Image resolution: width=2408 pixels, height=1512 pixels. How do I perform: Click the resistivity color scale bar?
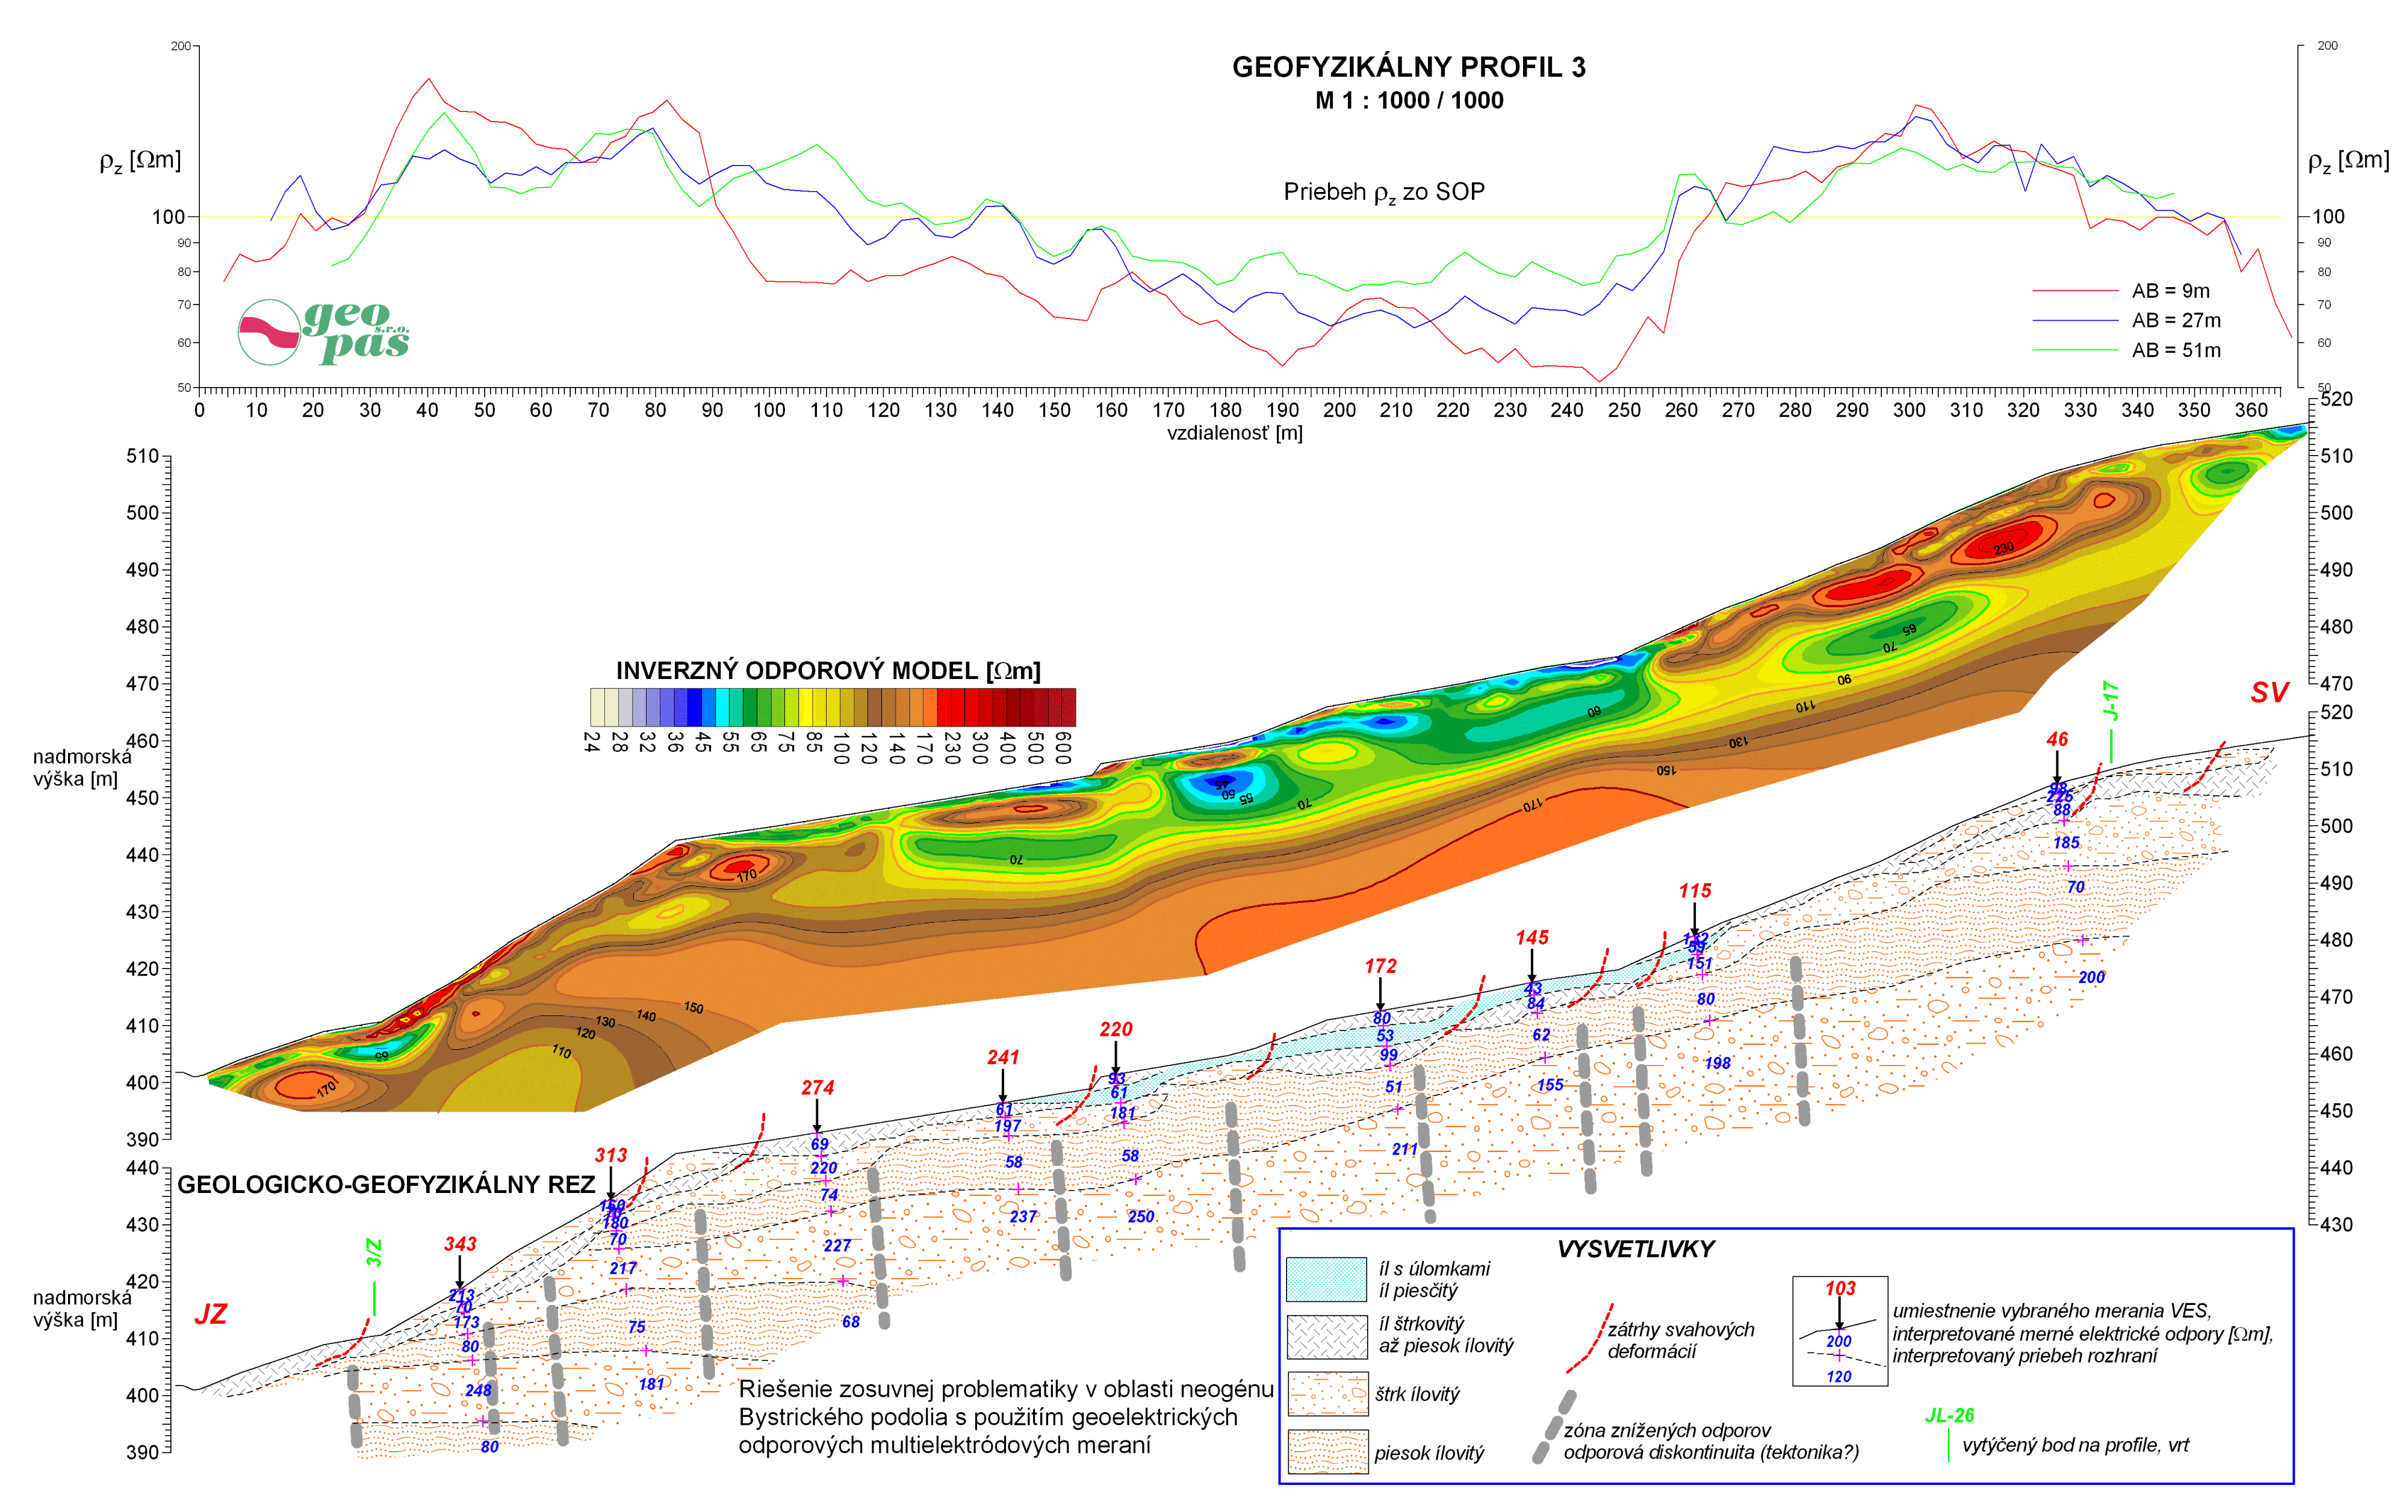coord(833,706)
